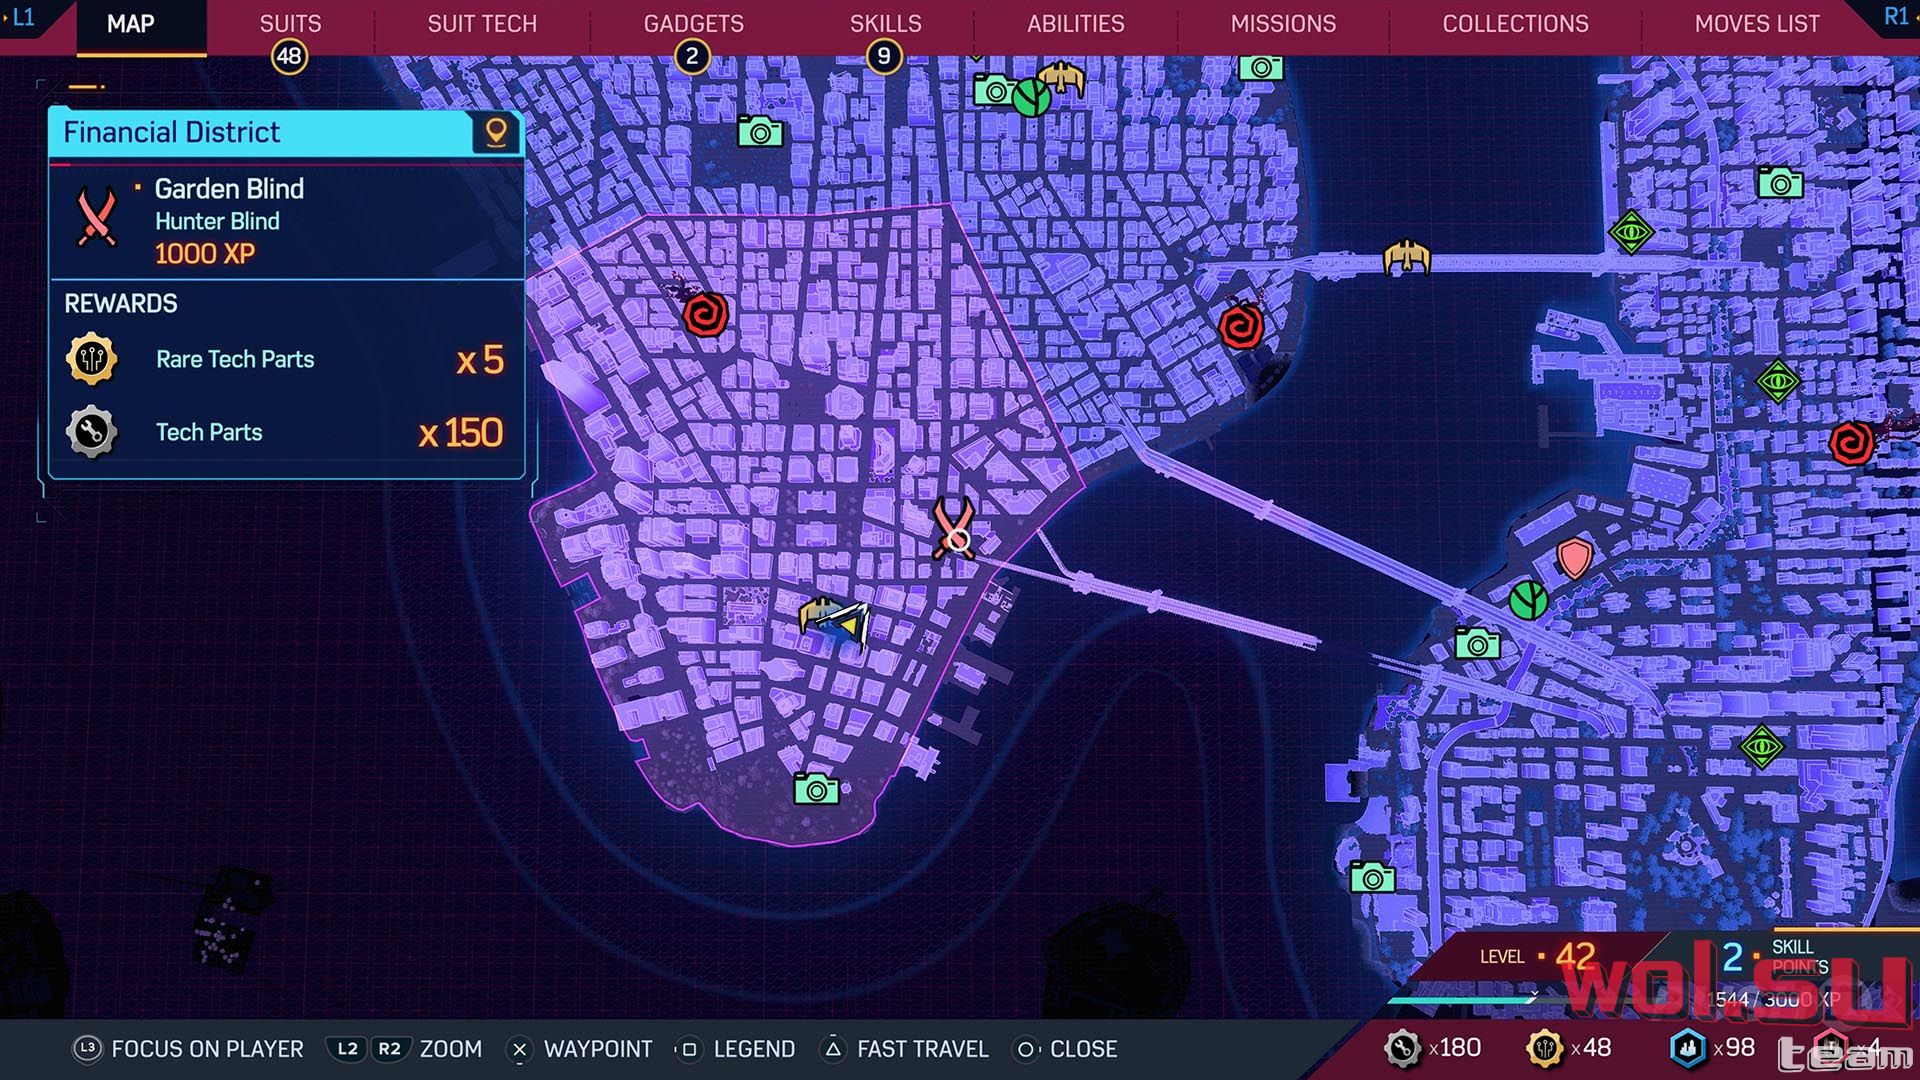Viewport: 1920px width, 1080px height.
Task: Switch to the GADGETS tab
Action: (693, 23)
